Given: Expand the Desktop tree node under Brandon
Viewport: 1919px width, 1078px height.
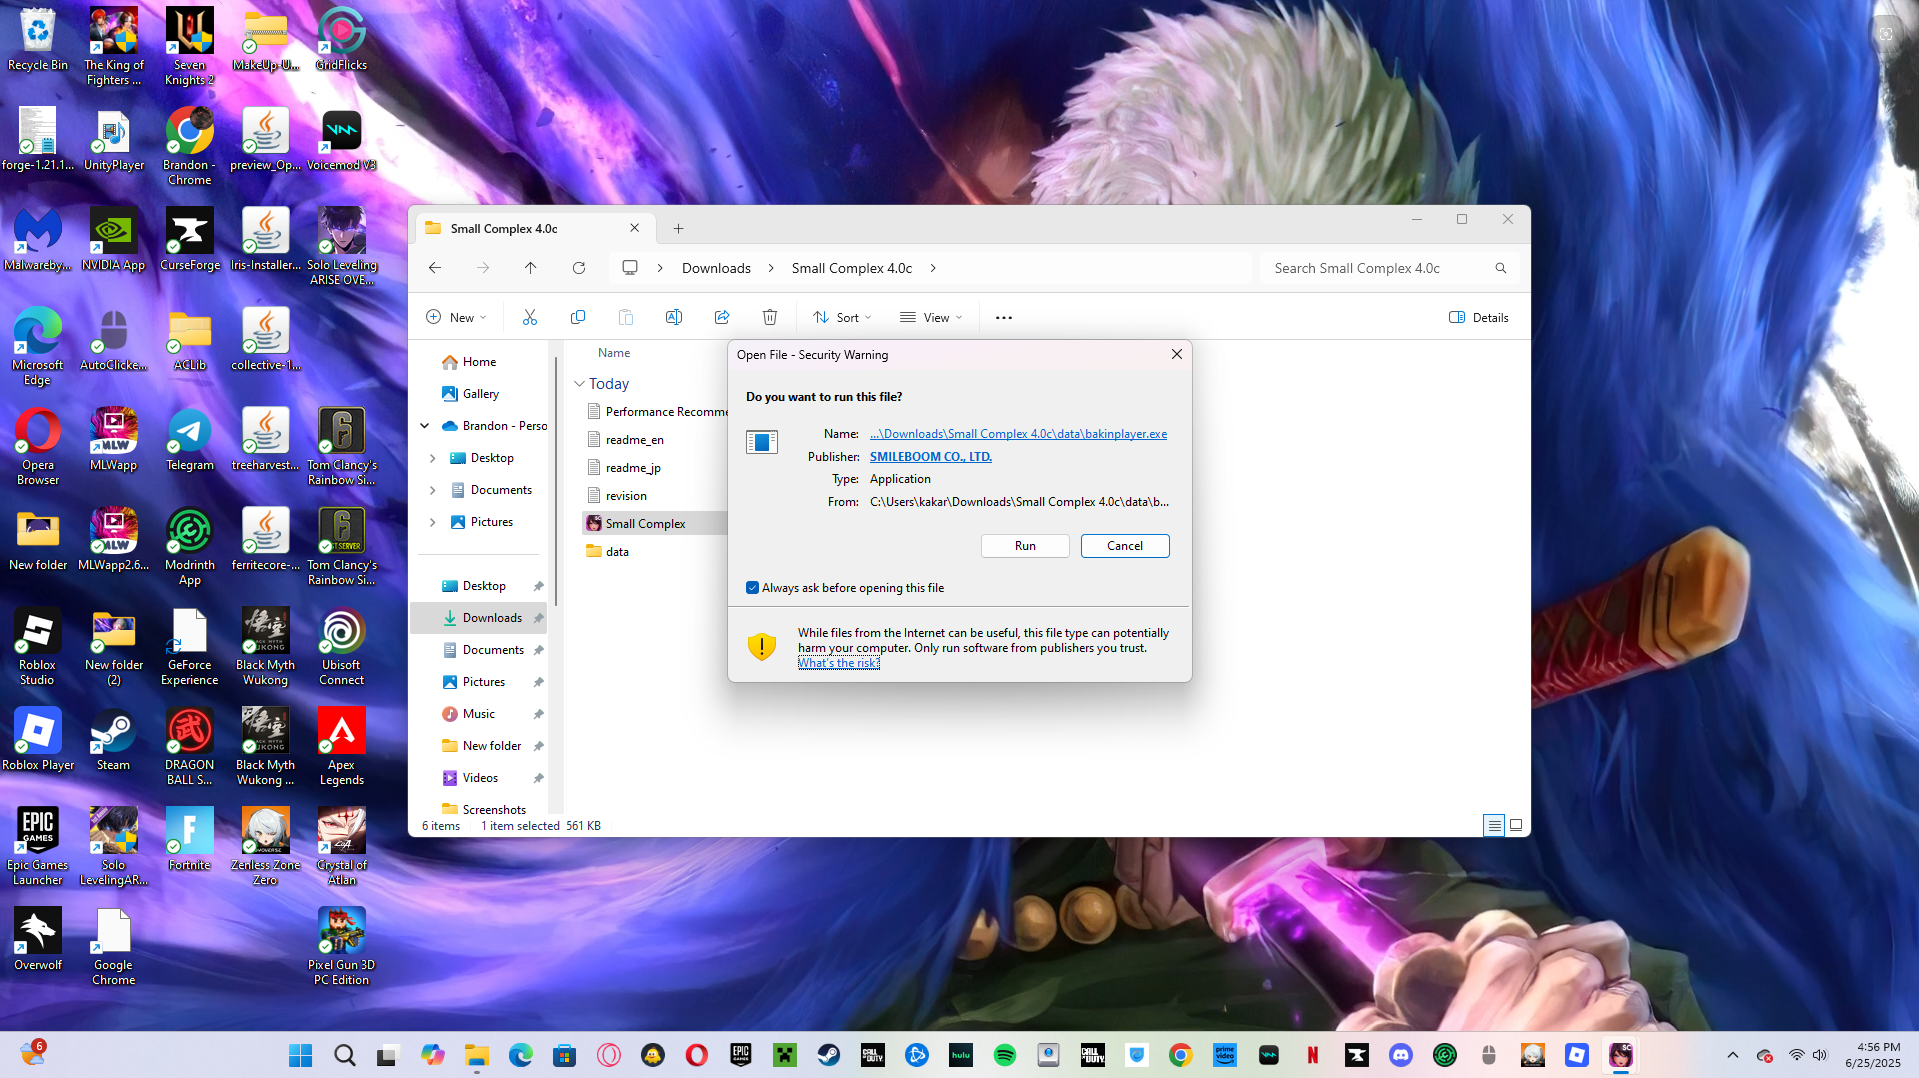Looking at the screenshot, I should coord(432,458).
